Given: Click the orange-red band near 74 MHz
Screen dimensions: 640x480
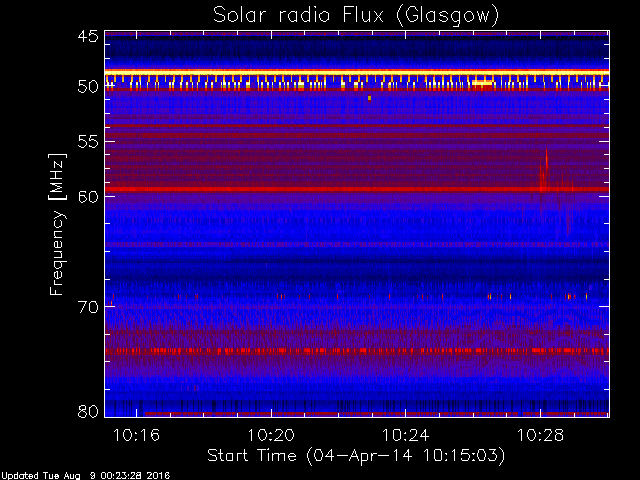Looking at the screenshot, I should click(300, 351).
